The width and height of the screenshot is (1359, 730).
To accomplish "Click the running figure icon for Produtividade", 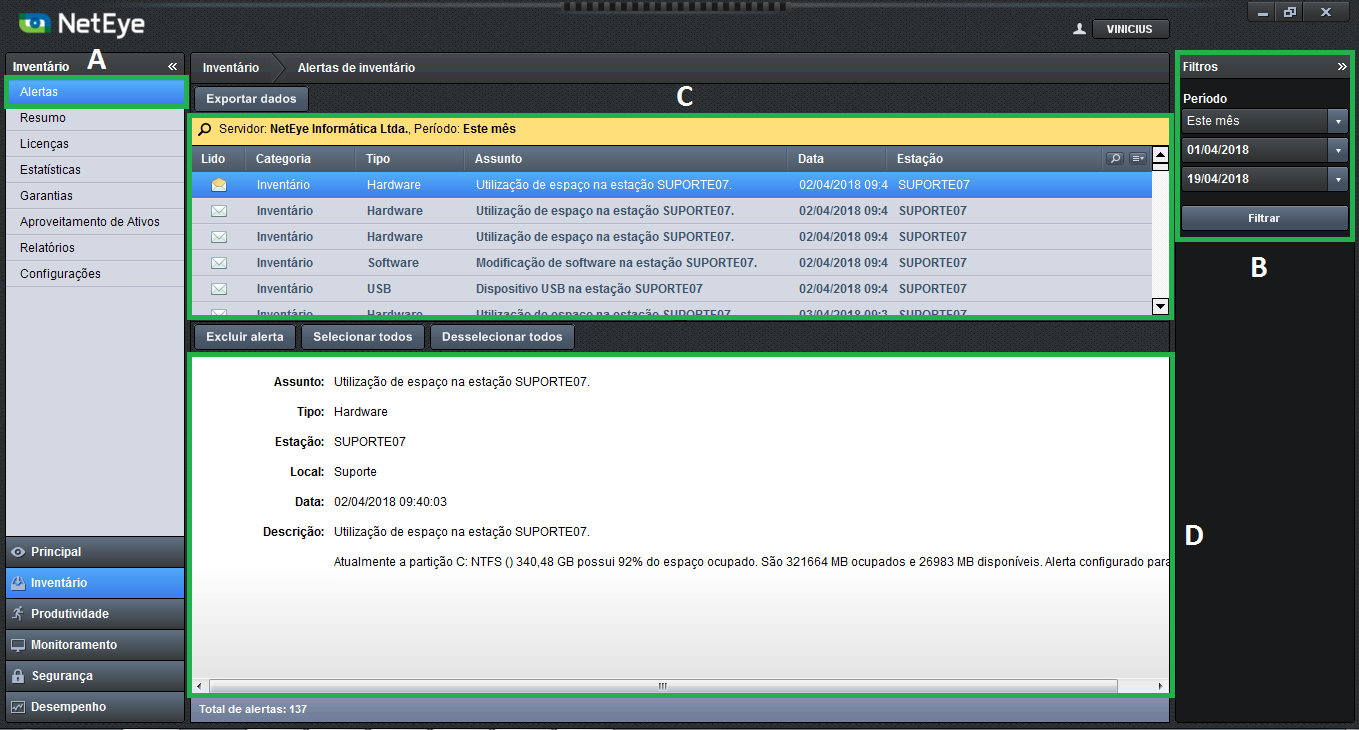I will (17, 614).
